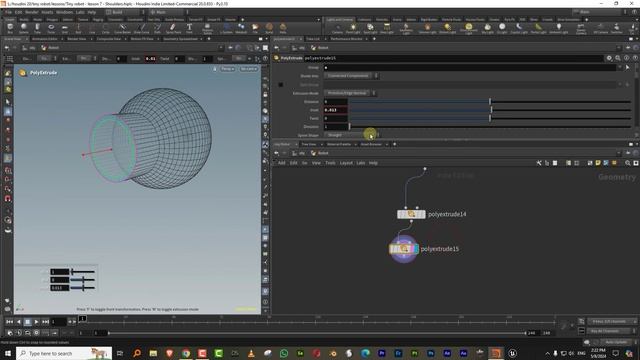Click the polyextrude14 node

coord(411,214)
